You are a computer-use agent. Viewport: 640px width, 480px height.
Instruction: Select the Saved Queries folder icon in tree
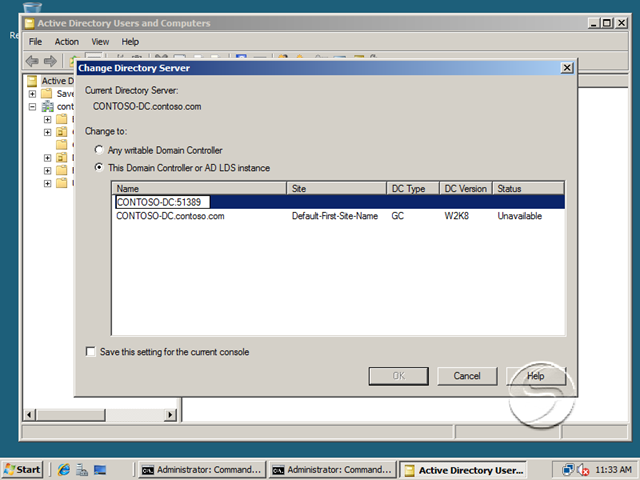(47, 94)
